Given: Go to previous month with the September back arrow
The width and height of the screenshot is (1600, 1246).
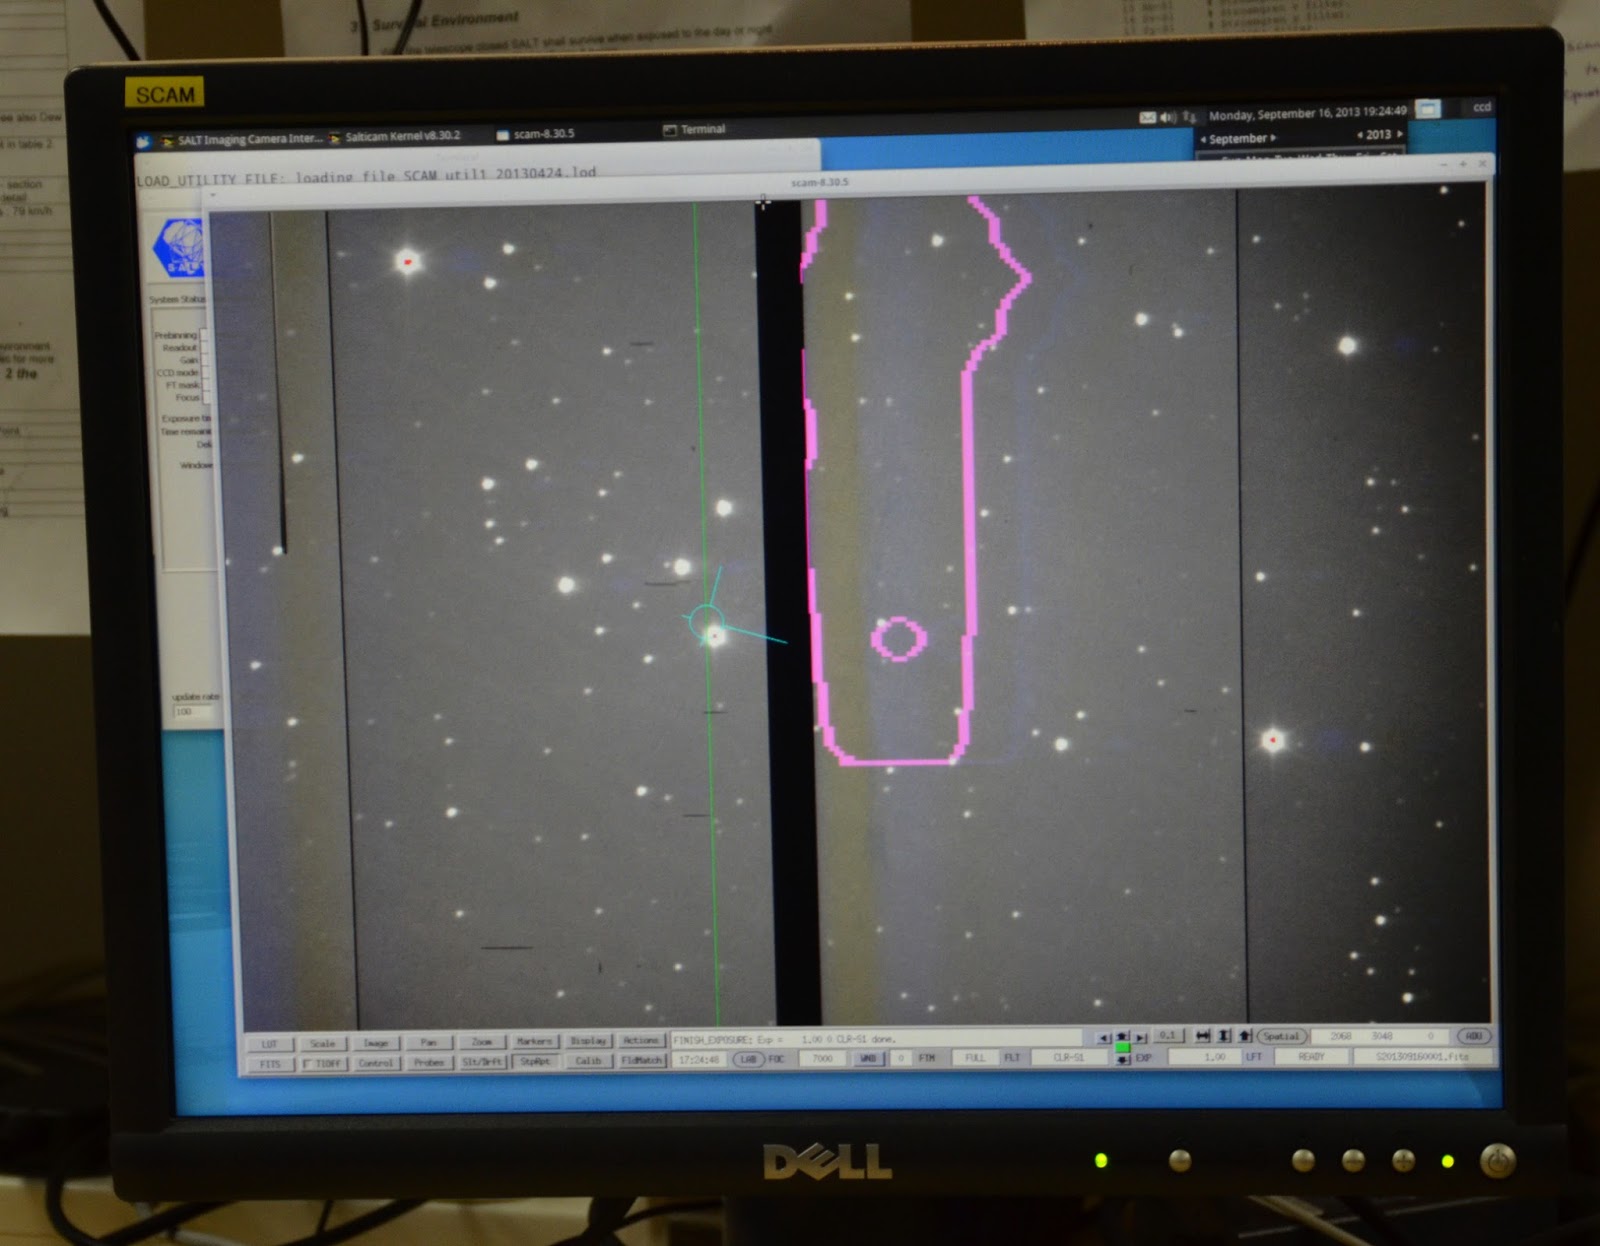Looking at the screenshot, I should click(1204, 138).
